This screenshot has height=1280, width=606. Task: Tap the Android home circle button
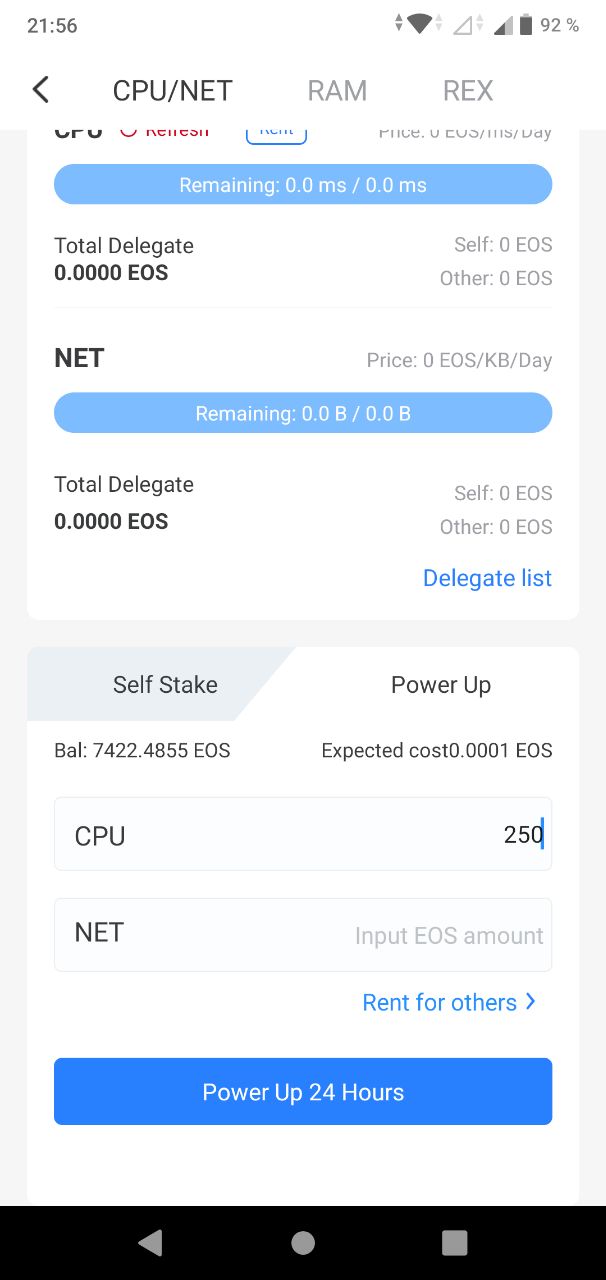coord(303,1242)
